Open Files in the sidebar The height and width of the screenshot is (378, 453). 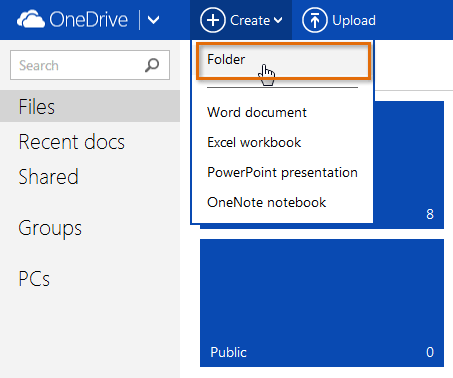pos(90,106)
